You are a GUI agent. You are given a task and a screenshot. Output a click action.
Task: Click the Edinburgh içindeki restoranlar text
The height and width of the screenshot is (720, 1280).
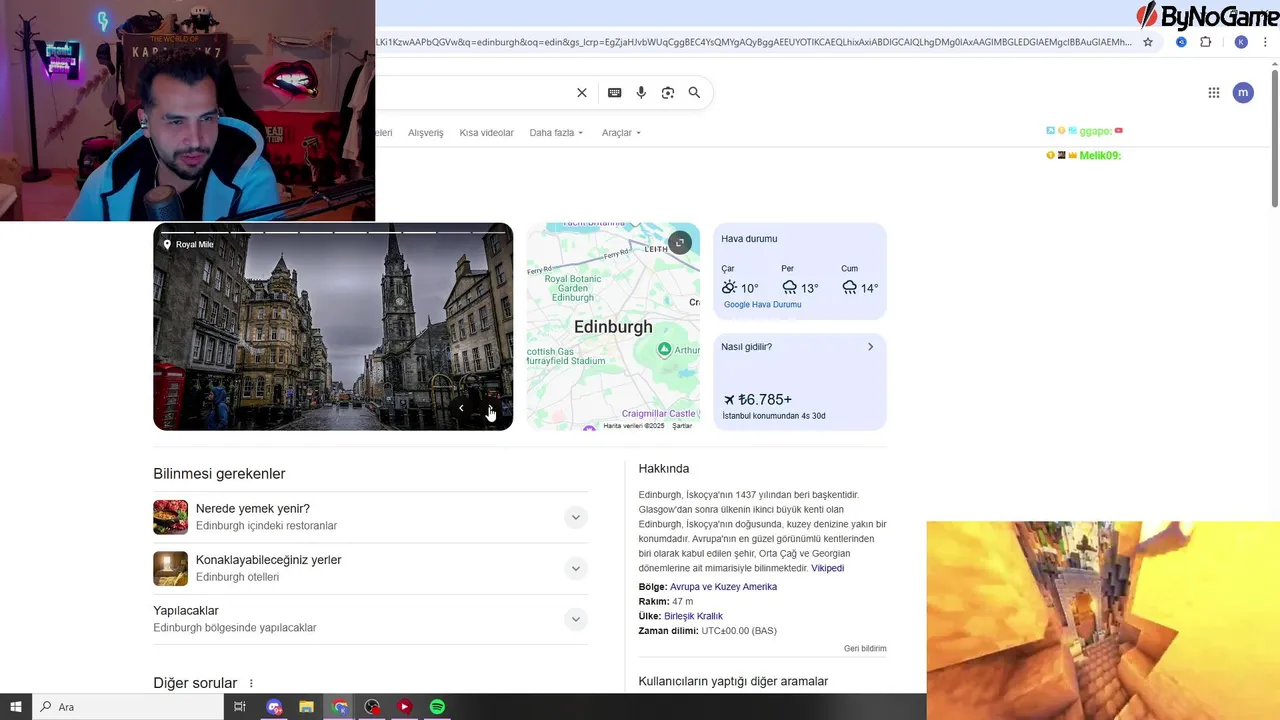[x=266, y=526]
